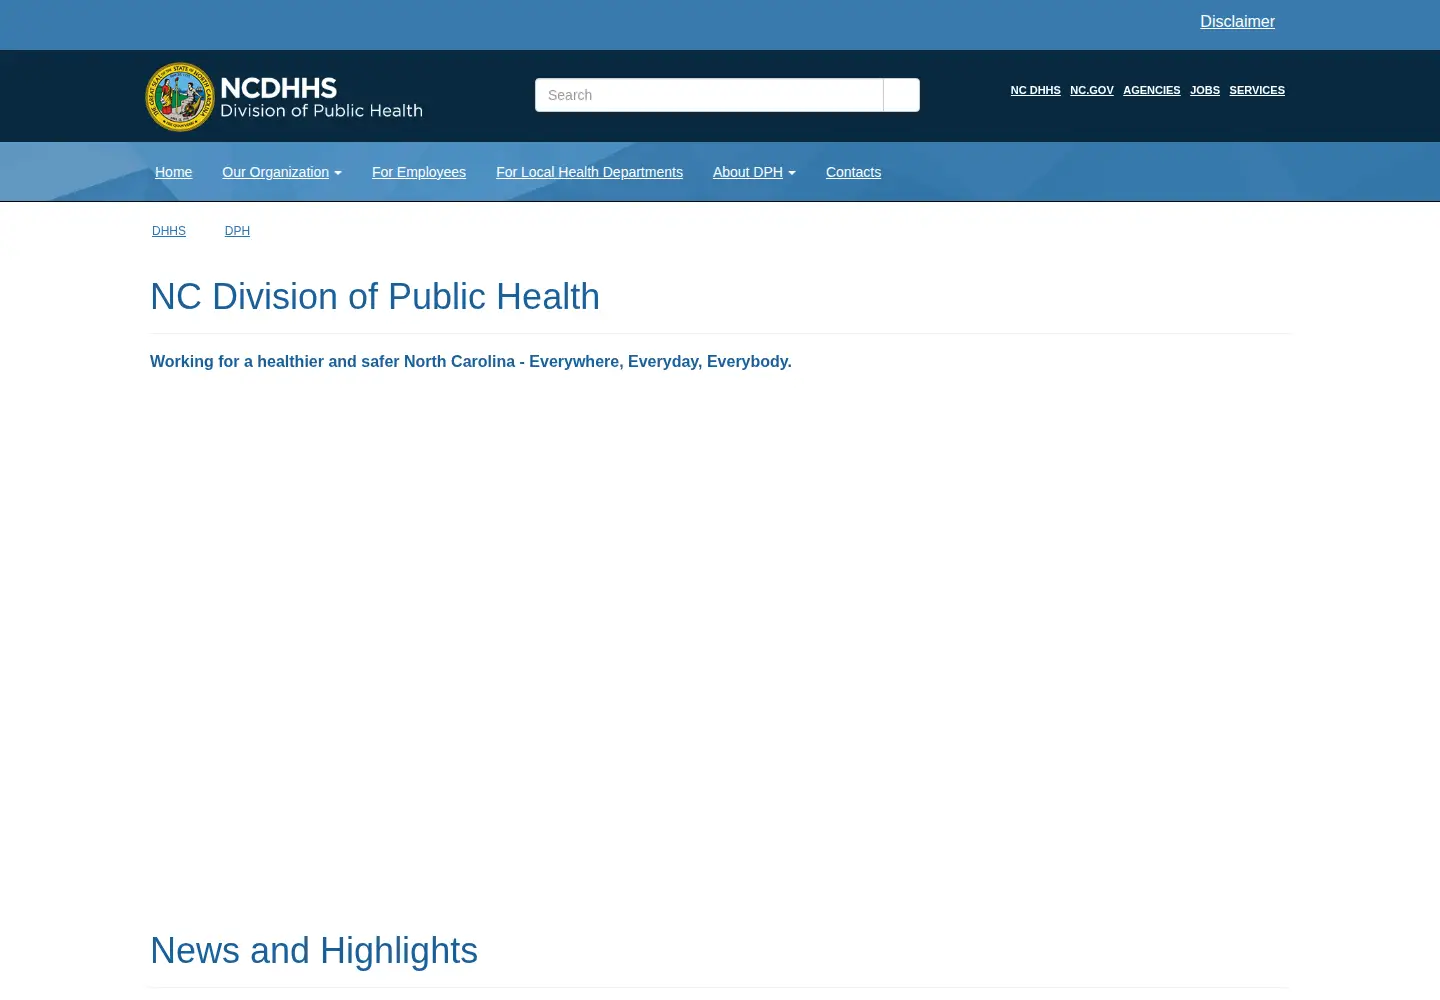
Task: Open the JOBS link
Action: pos(1205,90)
